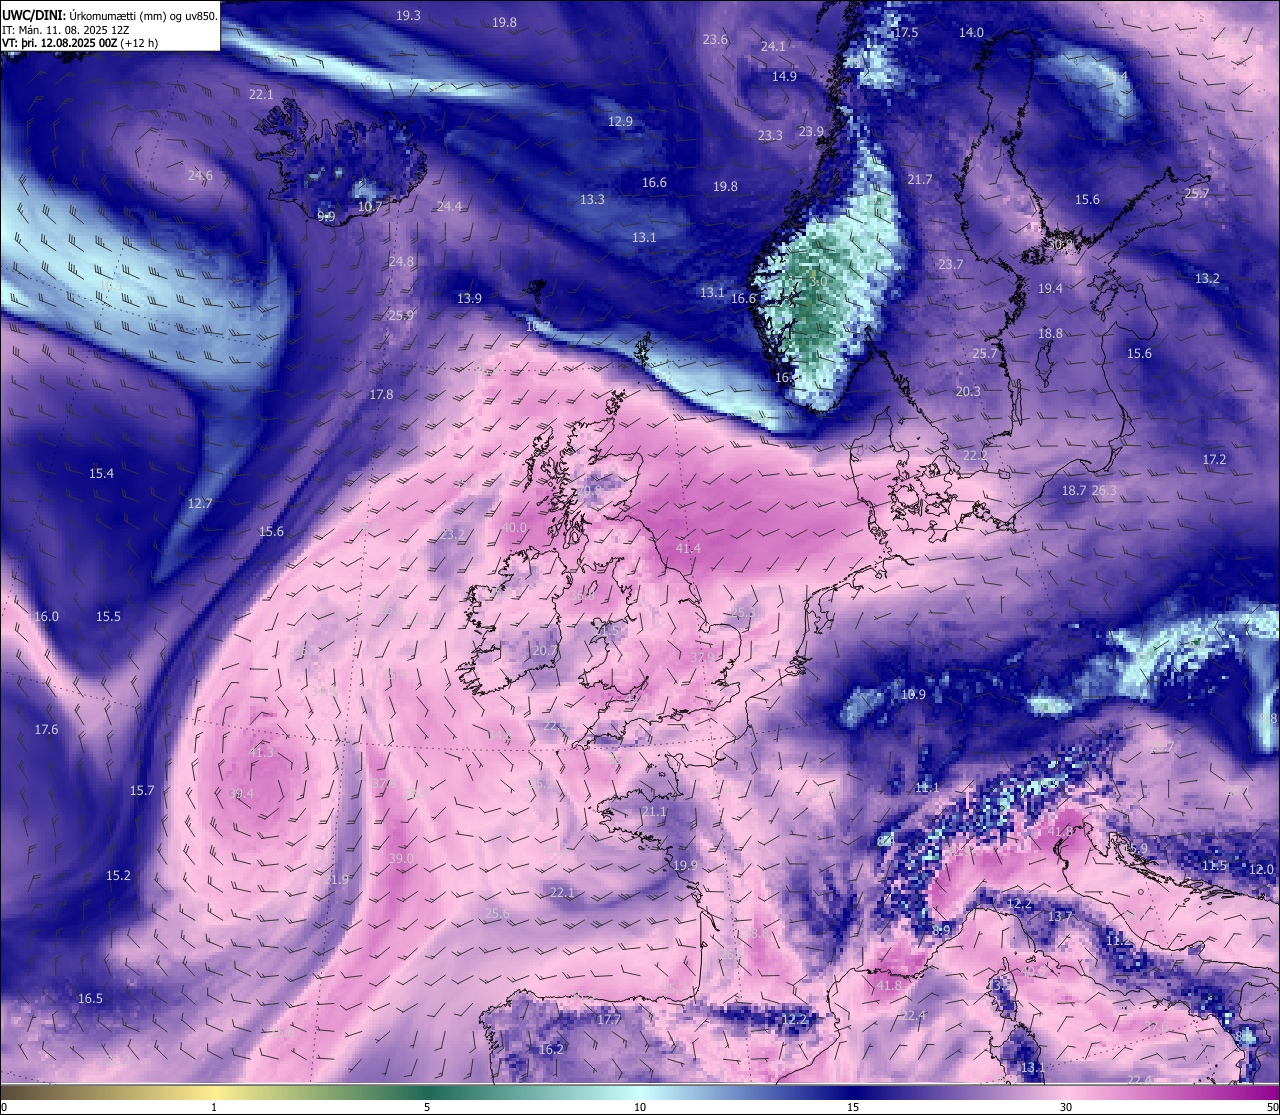
Task: Click the 14.0 value at top right
Action: tap(971, 32)
